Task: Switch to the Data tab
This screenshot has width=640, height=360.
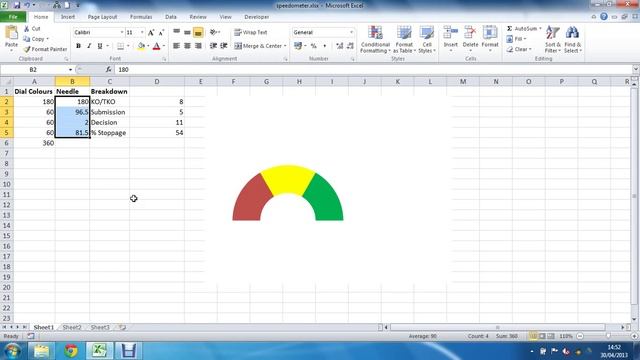Action: click(171, 17)
